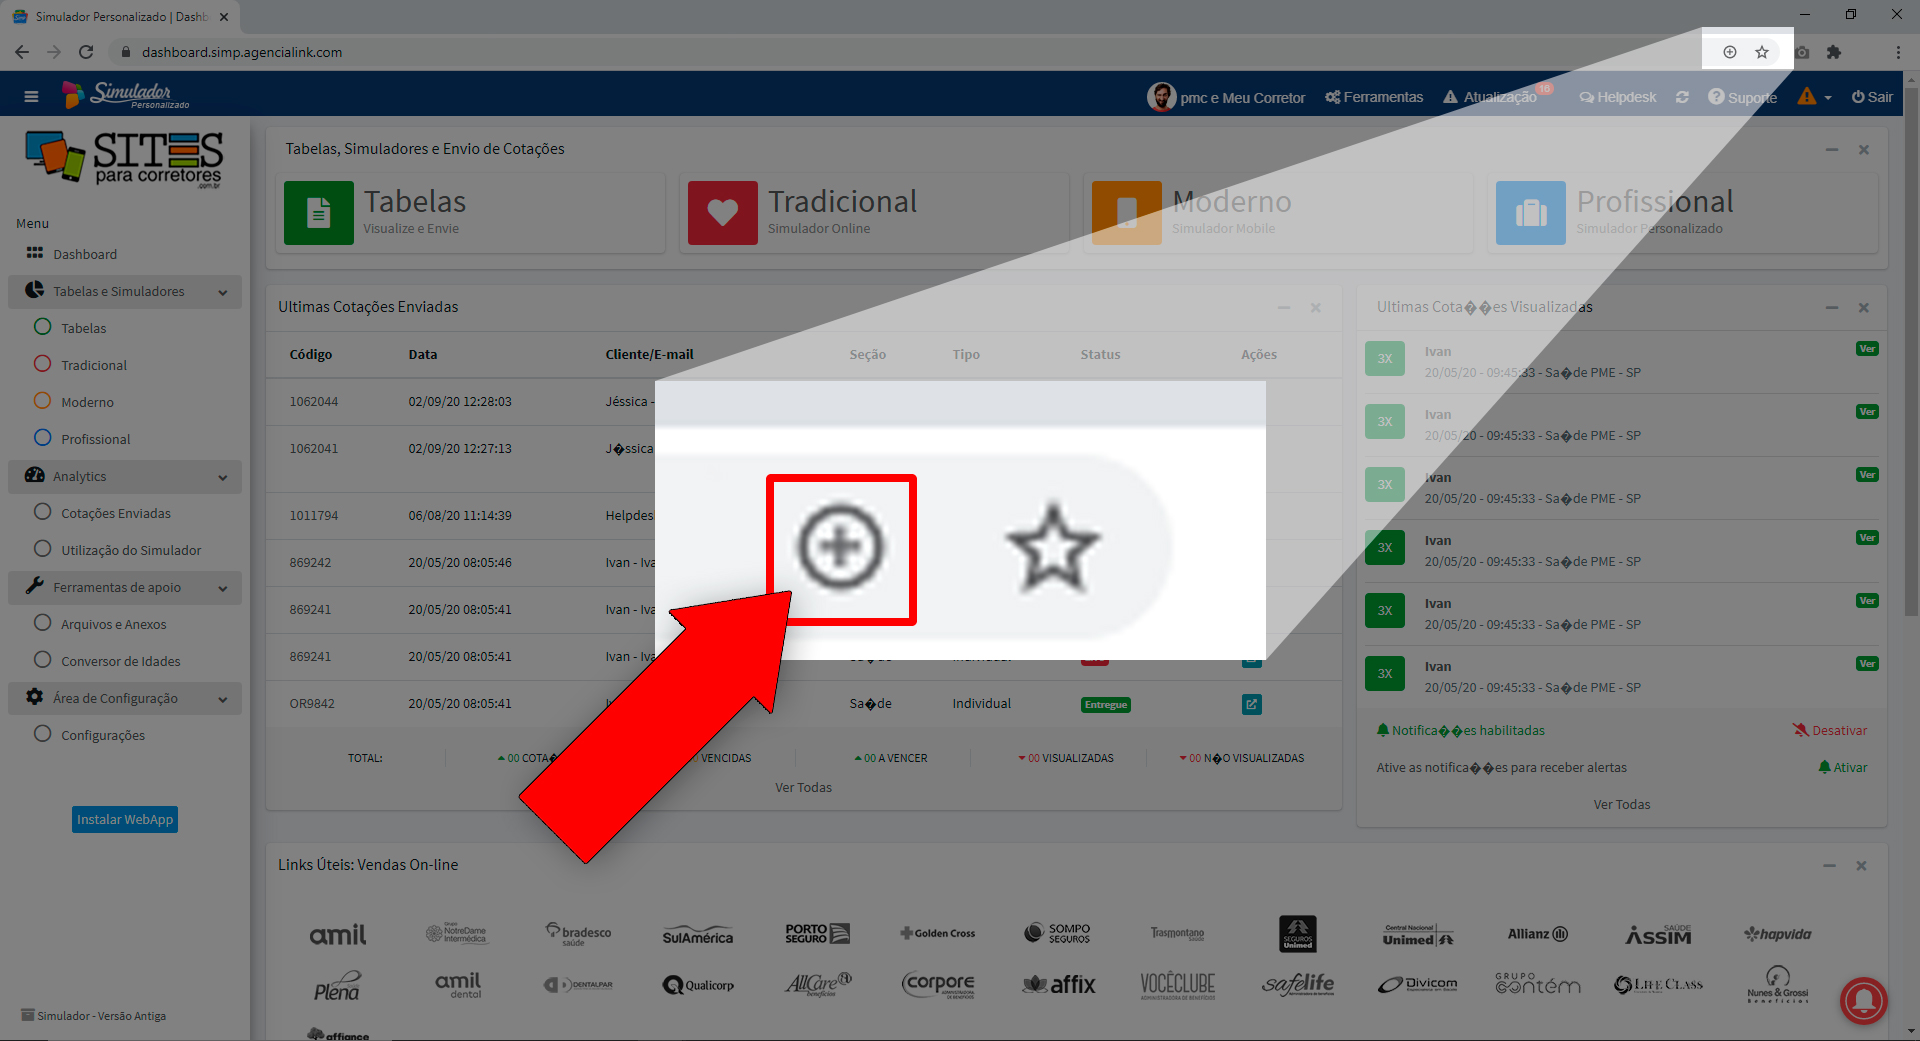This screenshot has height=1041, width=1920.
Task: Collapse the Analytics sidebar section
Action: point(222,477)
